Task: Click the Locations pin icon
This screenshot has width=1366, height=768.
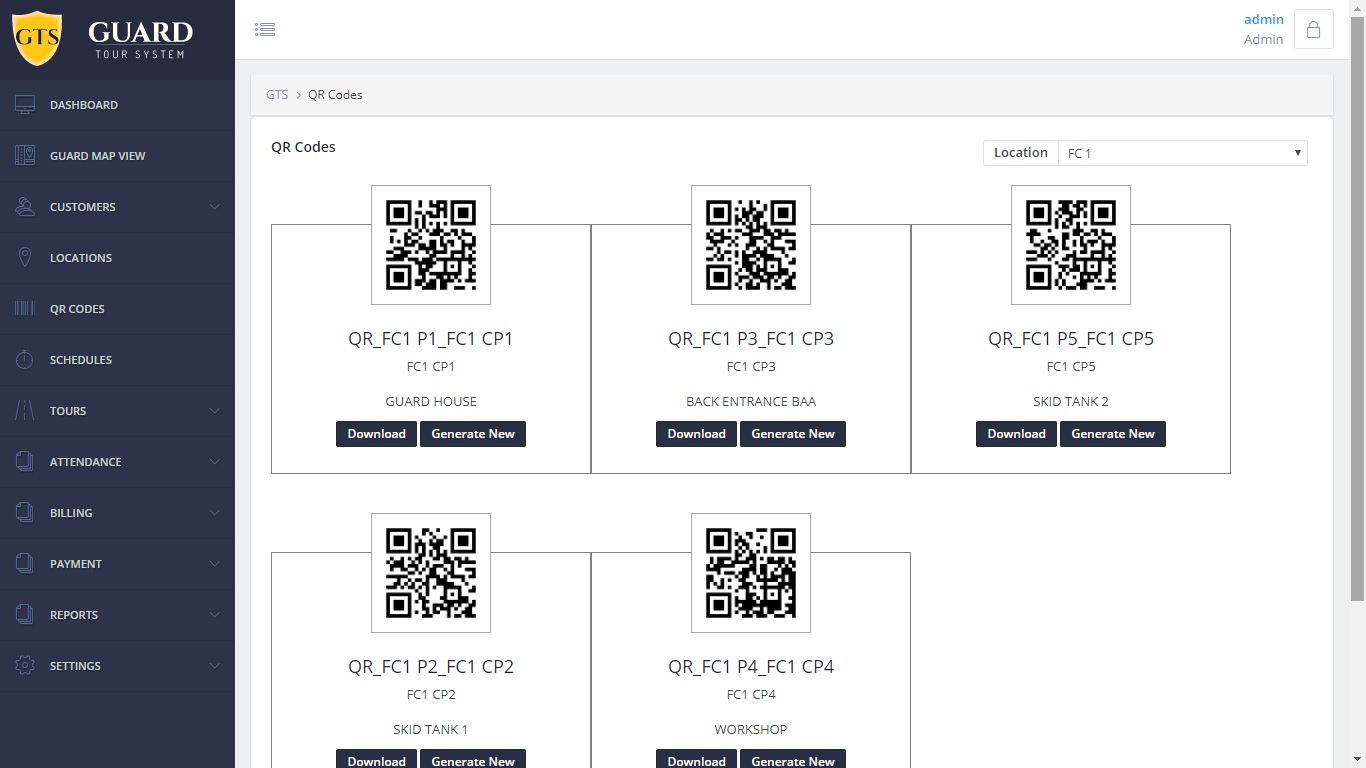Action: (25, 258)
